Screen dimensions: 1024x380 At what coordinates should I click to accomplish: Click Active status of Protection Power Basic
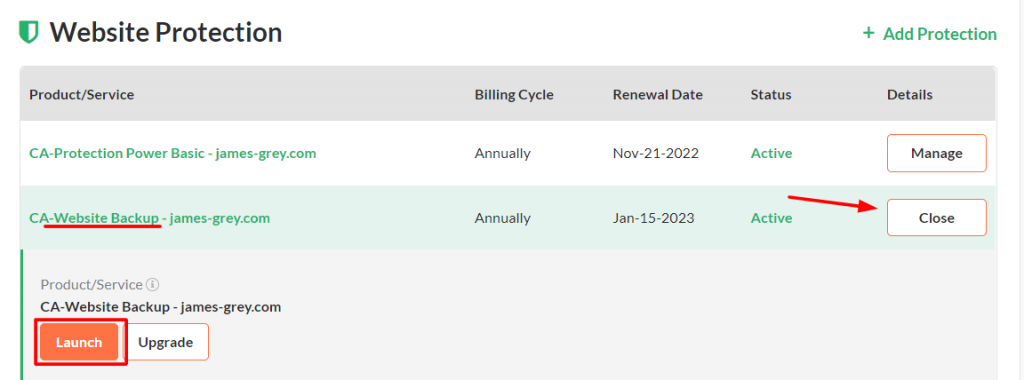[771, 154]
